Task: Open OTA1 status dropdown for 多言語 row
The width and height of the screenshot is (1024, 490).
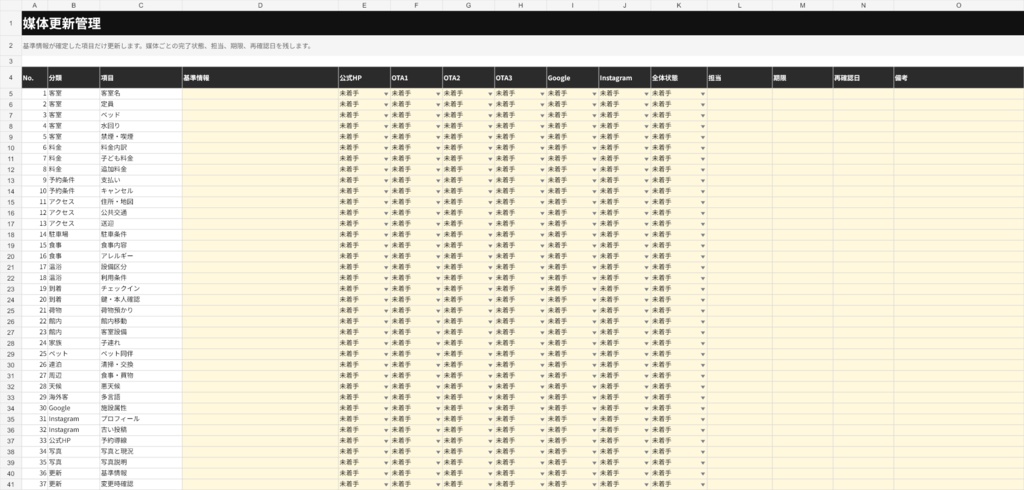Action: [x=438, y=397]
